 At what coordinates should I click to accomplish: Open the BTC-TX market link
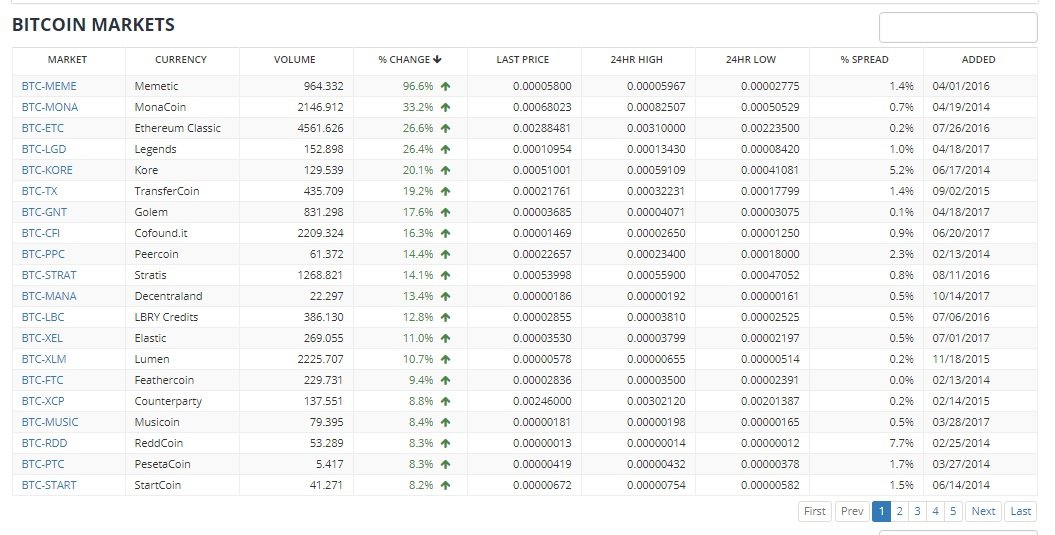(40, 191)
